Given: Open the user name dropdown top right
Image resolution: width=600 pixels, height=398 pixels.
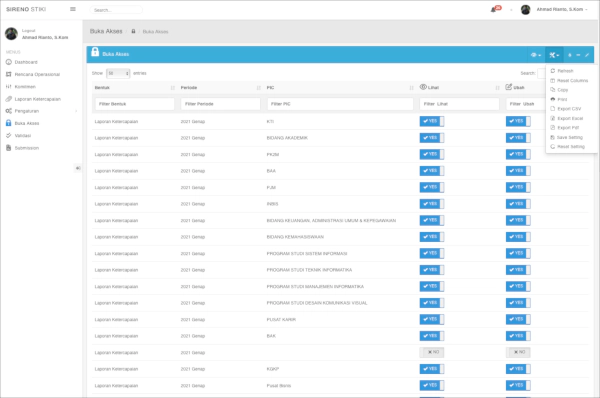Looking at the screenshot, I should (562, 9).
